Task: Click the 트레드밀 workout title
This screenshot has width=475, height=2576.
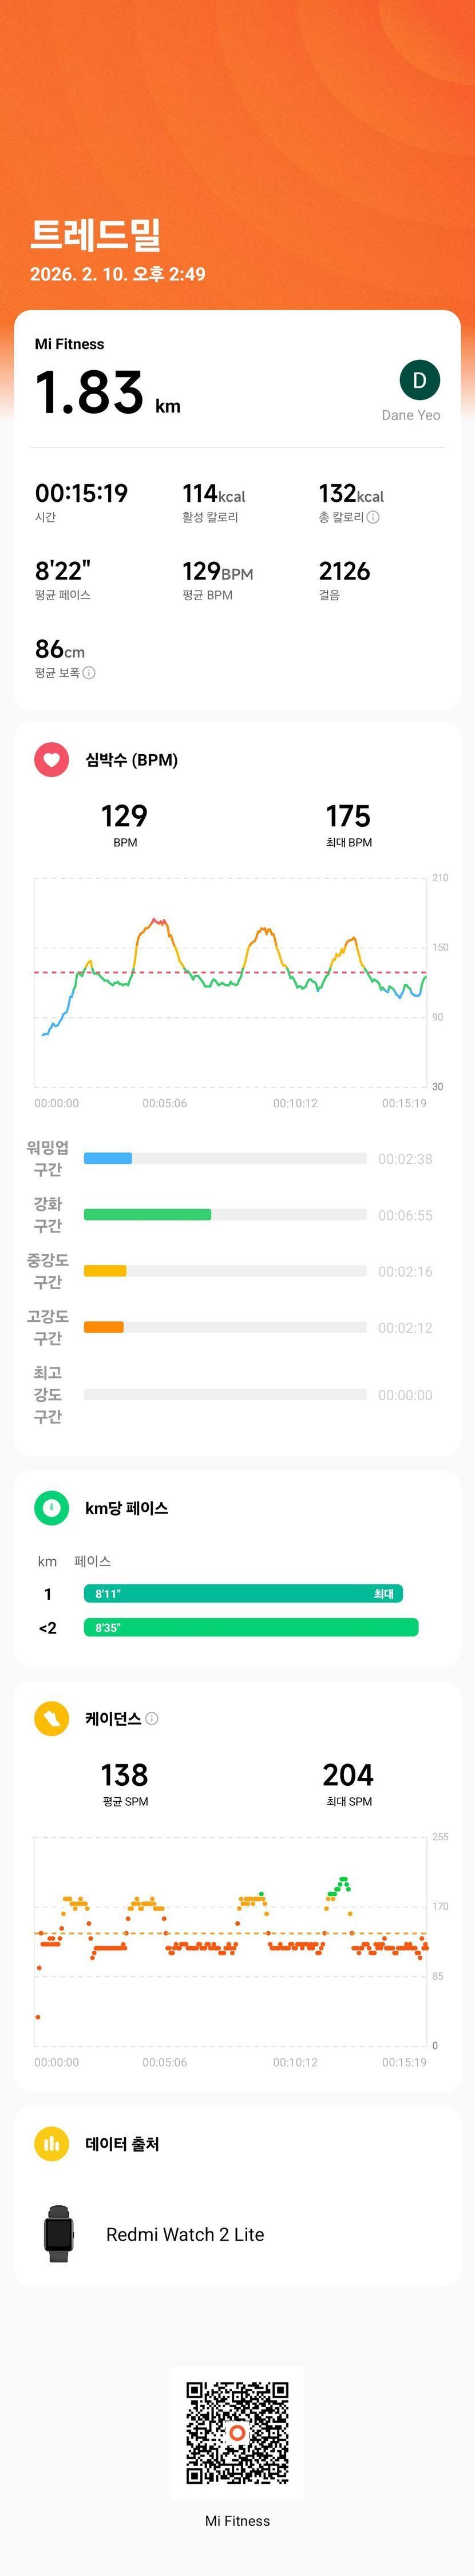Action: pos(96,234)
